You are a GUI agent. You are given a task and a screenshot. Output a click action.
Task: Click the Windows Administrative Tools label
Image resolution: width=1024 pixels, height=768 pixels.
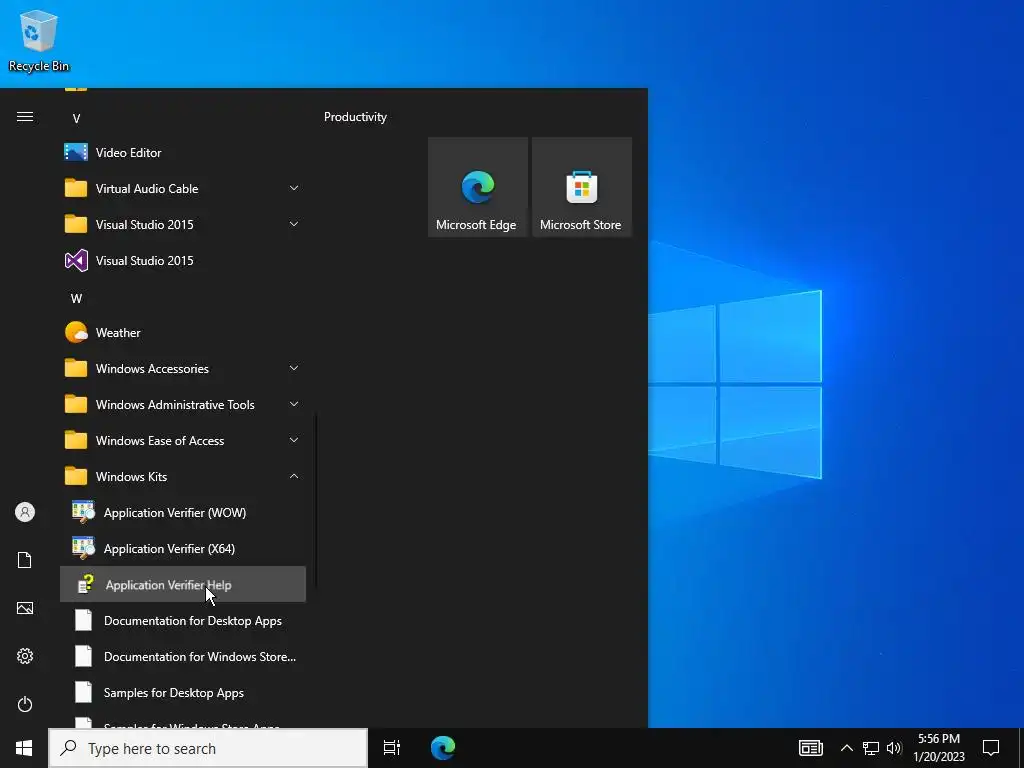click(x=175, y=405)
